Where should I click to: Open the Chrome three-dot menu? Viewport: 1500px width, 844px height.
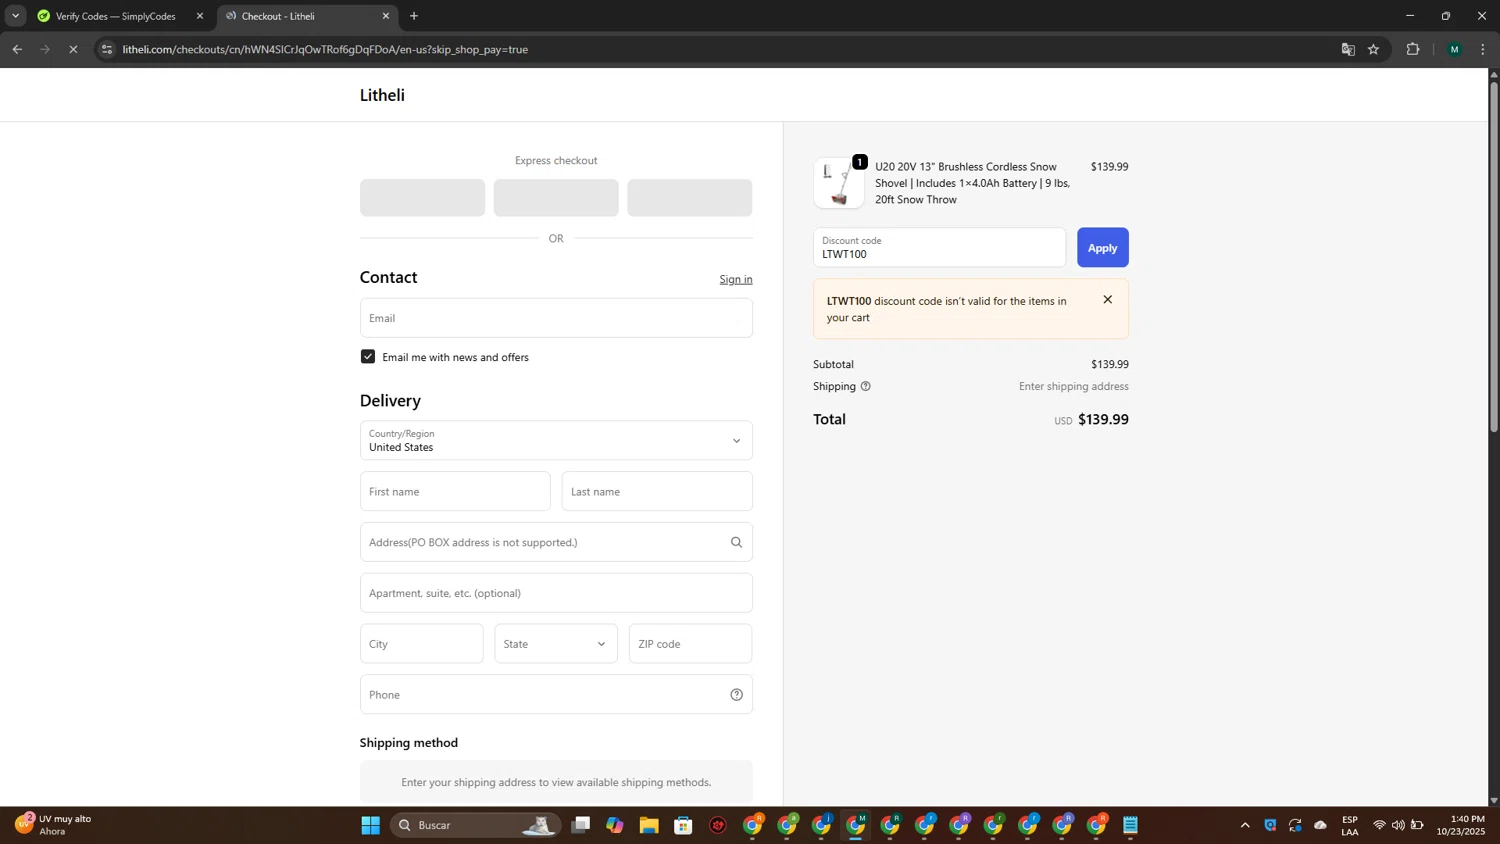pyautogui.click(x=1483, y=49)
